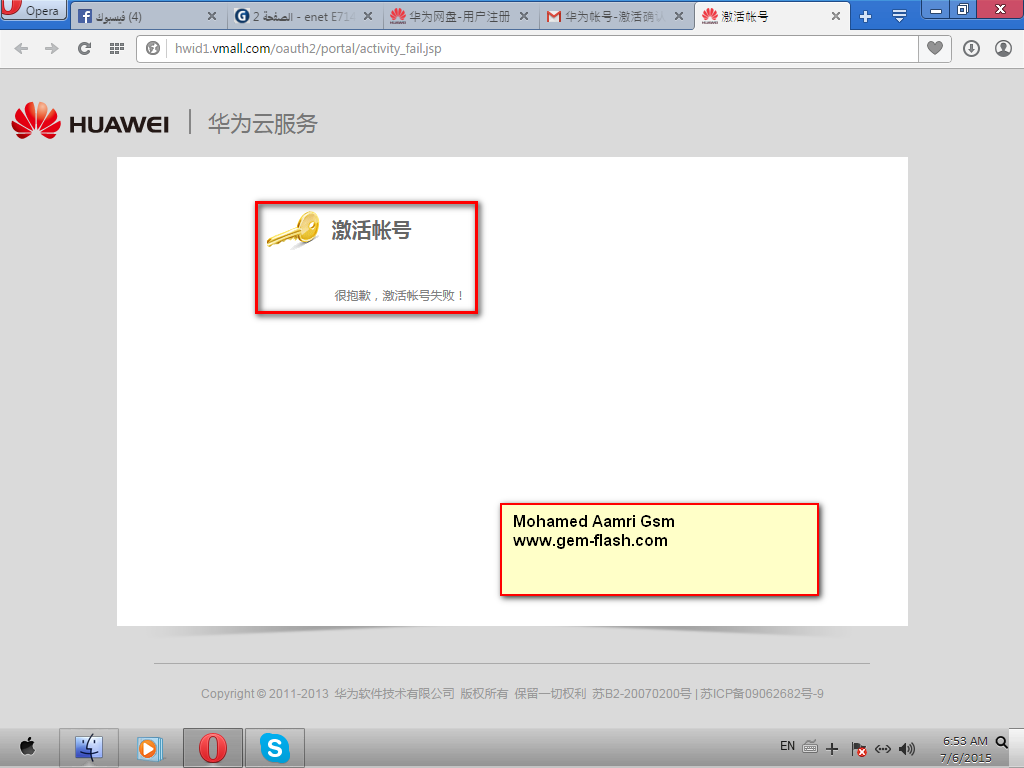Open the Opera menu button
Viewport: 1024px width, 768px height.
point(33,10)
